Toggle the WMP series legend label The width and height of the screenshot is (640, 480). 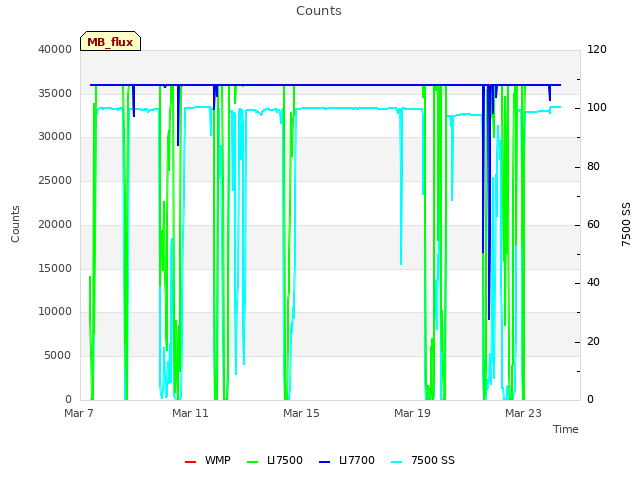[218, 460]
